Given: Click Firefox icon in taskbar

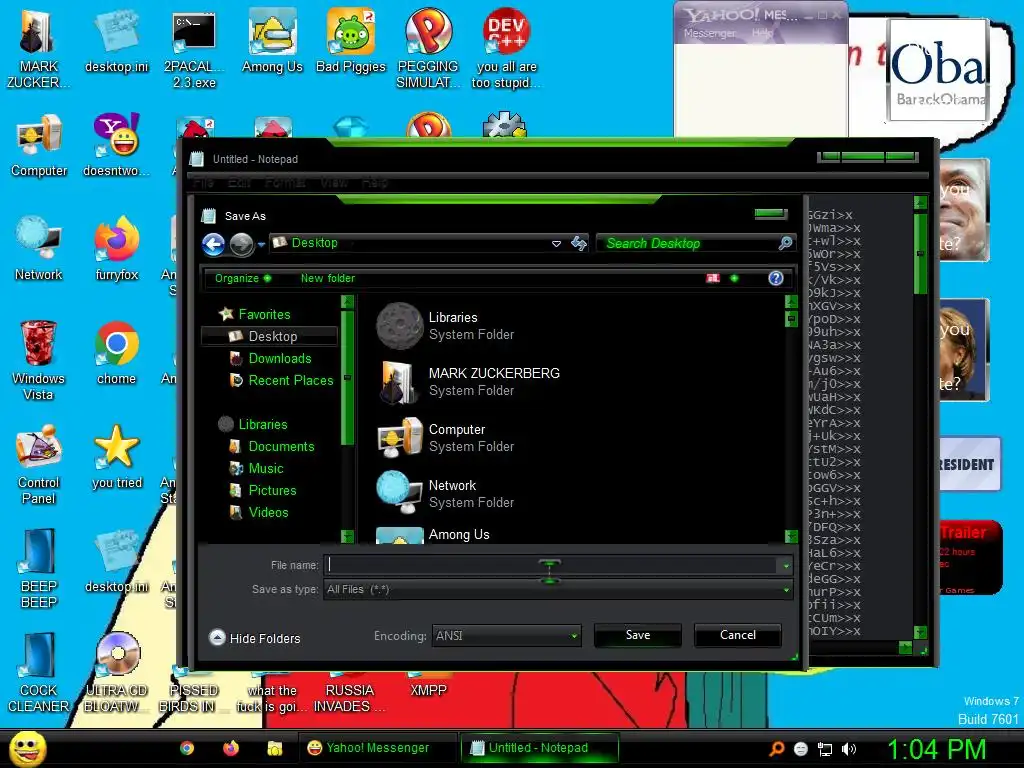Looking at the screenshot, I should point(231,748).
